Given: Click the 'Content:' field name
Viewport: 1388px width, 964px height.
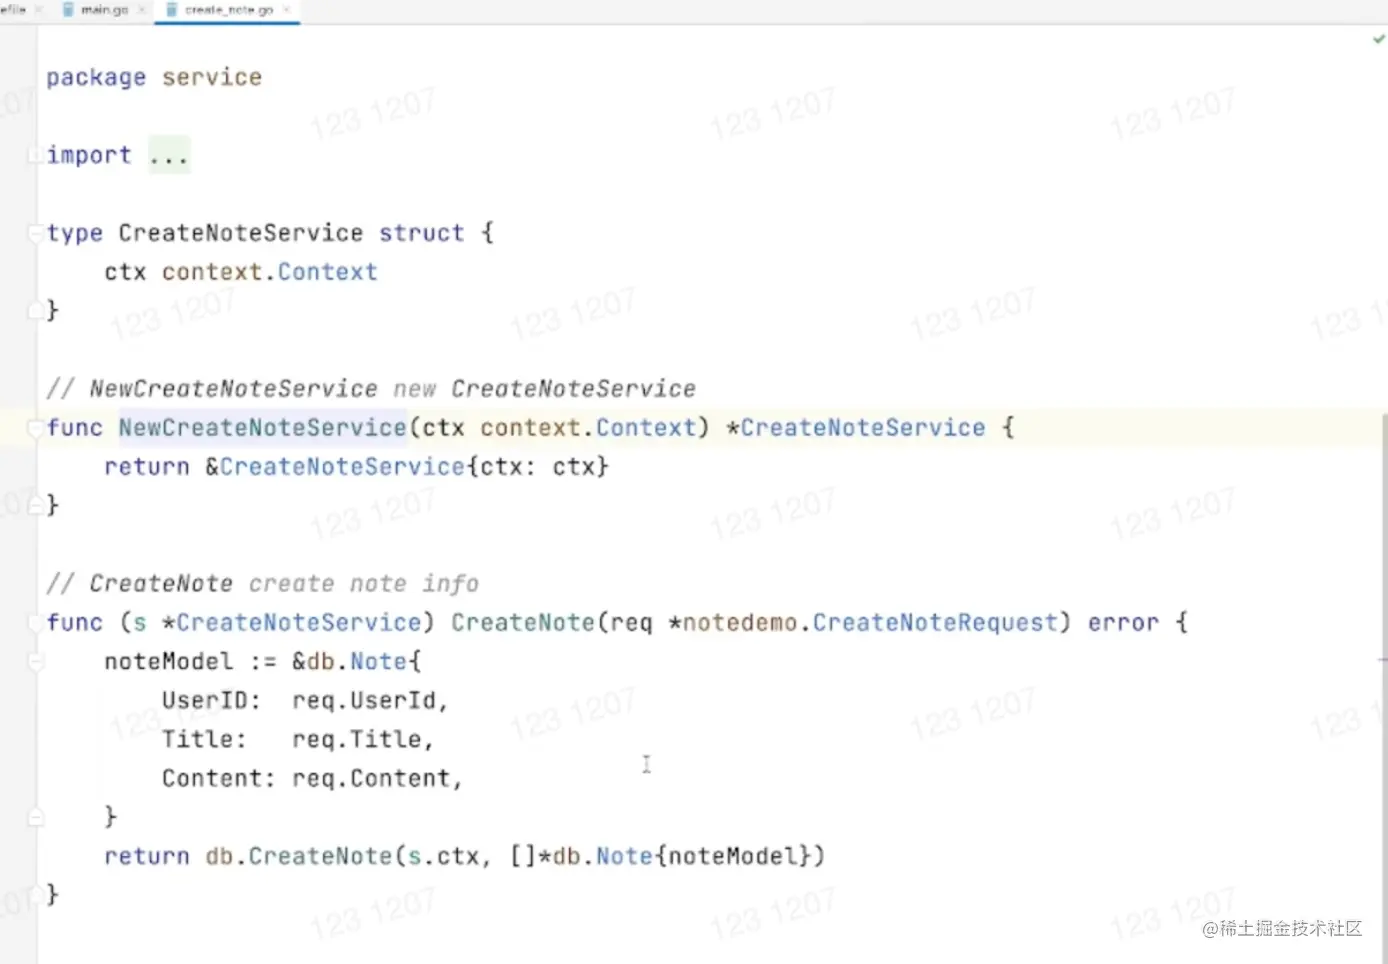Looking at the screenshot, I should click(x=219, y=779).
